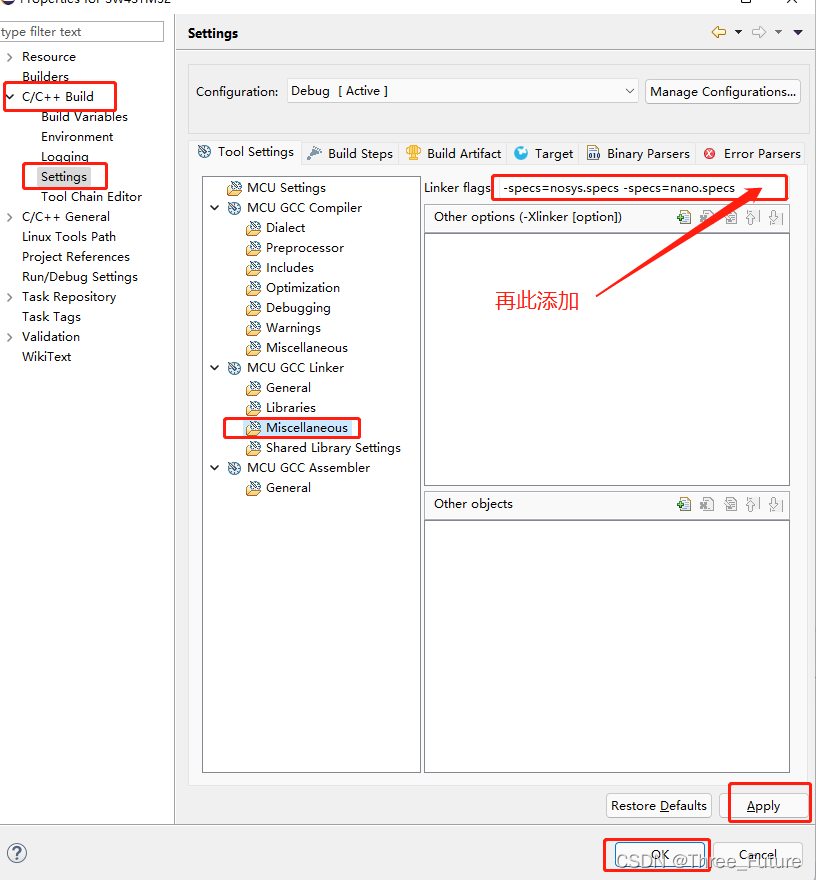Collapse the MCU GCC Linker node

pos(214,368)
